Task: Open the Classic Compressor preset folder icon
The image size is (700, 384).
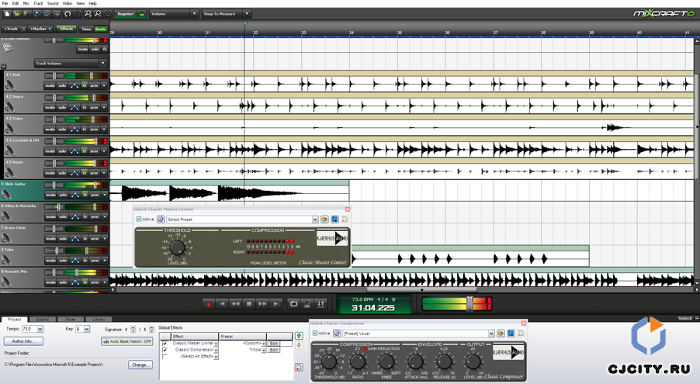Action: (501, 333)
